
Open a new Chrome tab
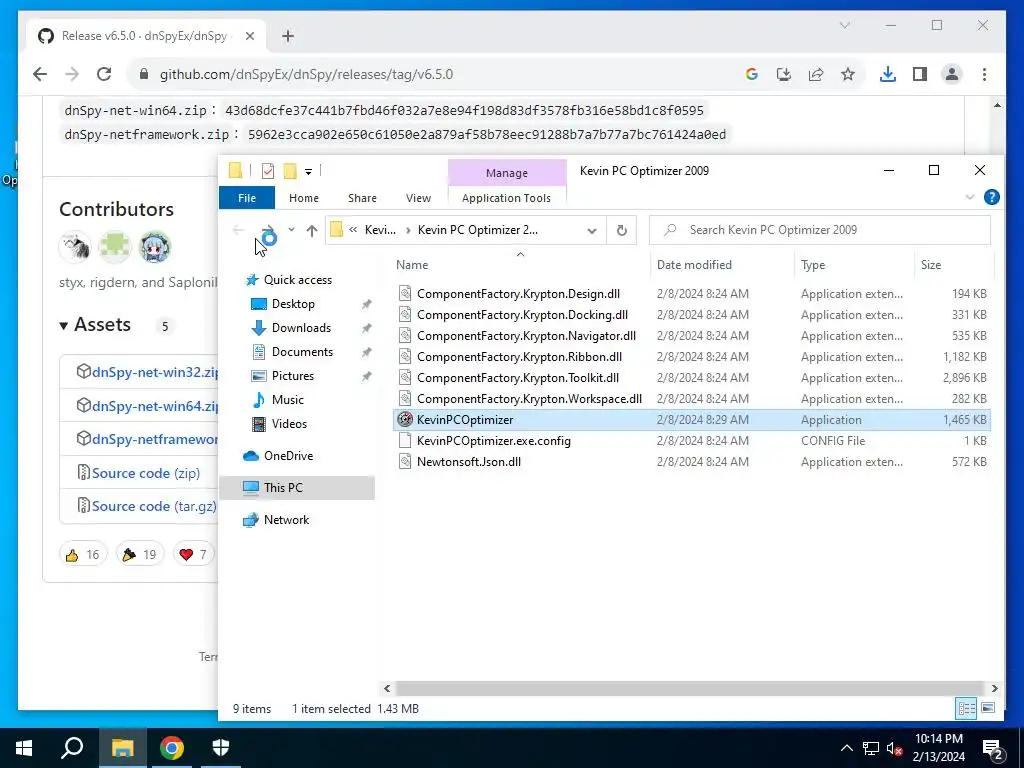(288, 36)
